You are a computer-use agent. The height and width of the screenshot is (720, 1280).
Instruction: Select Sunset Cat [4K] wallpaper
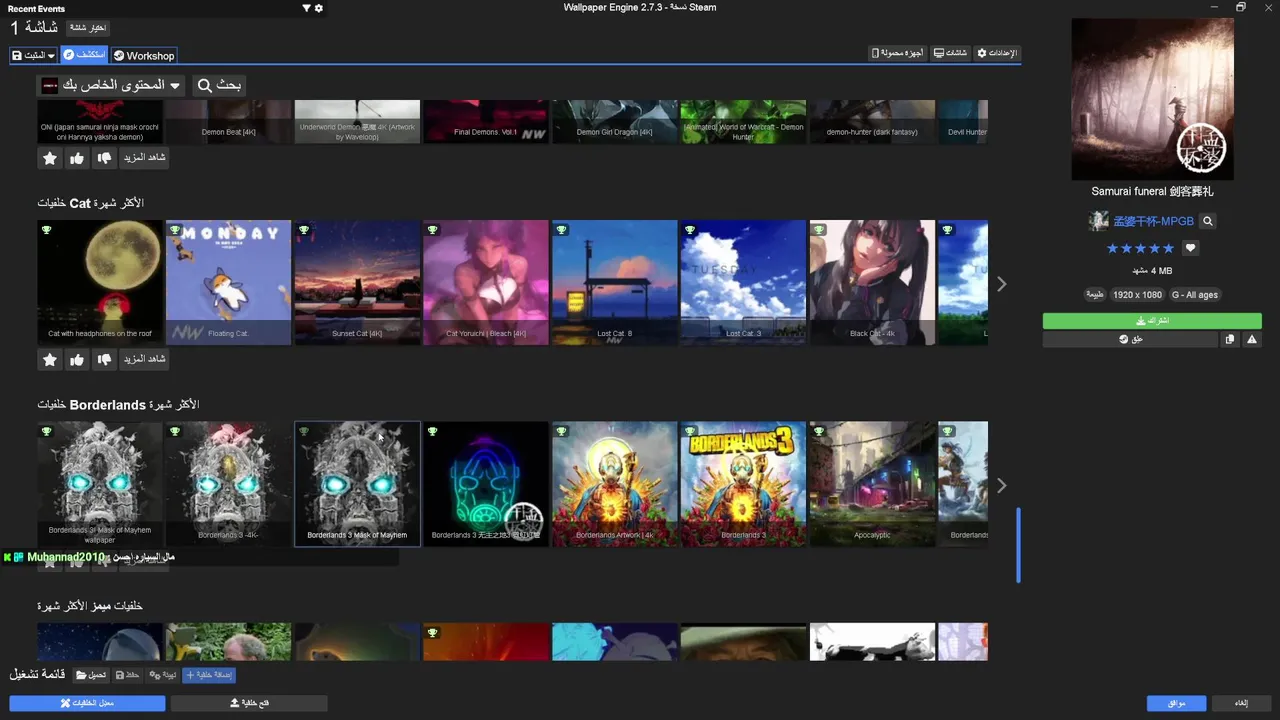[x=357, y=283]
